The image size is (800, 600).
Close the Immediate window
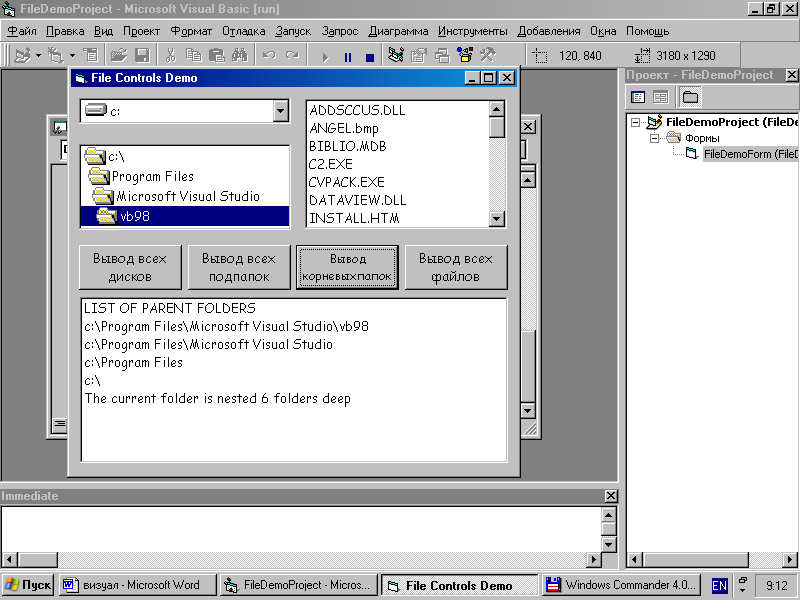point(611,496)
